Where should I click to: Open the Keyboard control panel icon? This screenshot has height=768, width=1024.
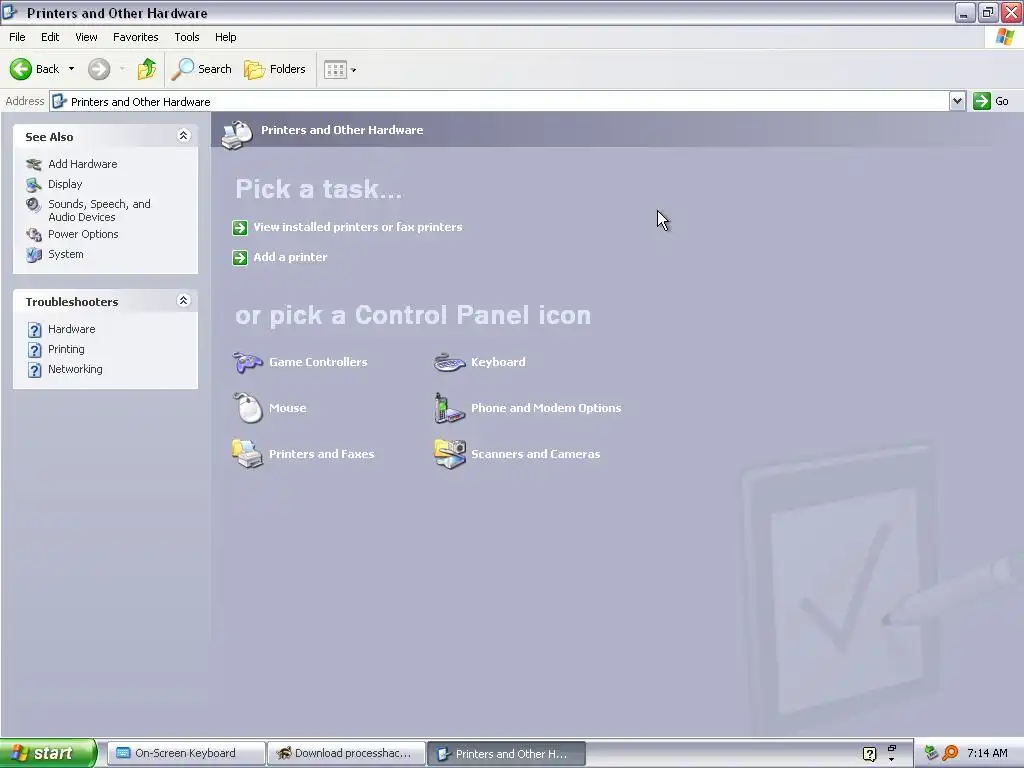click(449, 362)
